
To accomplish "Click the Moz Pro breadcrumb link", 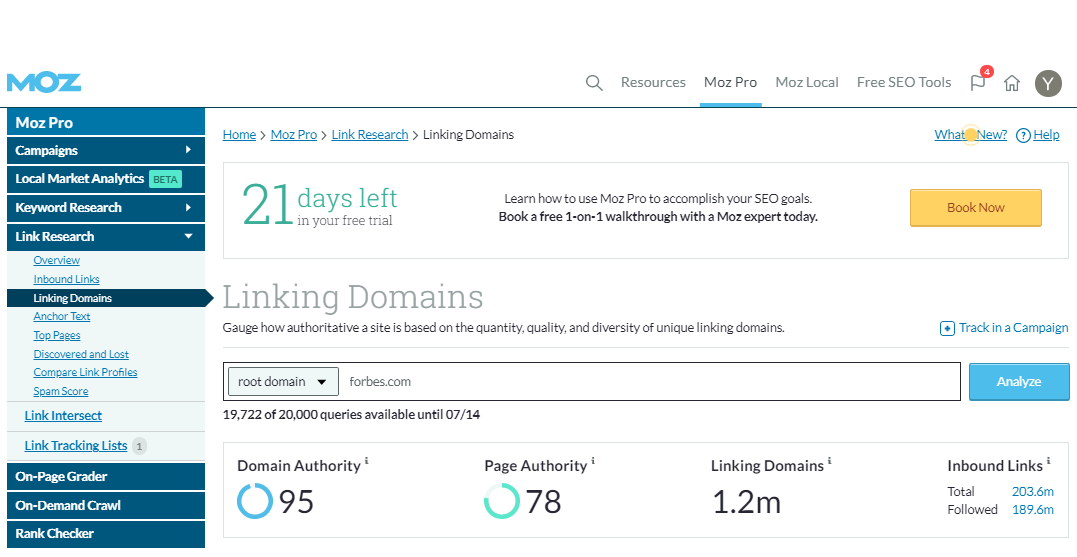I will tap(294, 135).
